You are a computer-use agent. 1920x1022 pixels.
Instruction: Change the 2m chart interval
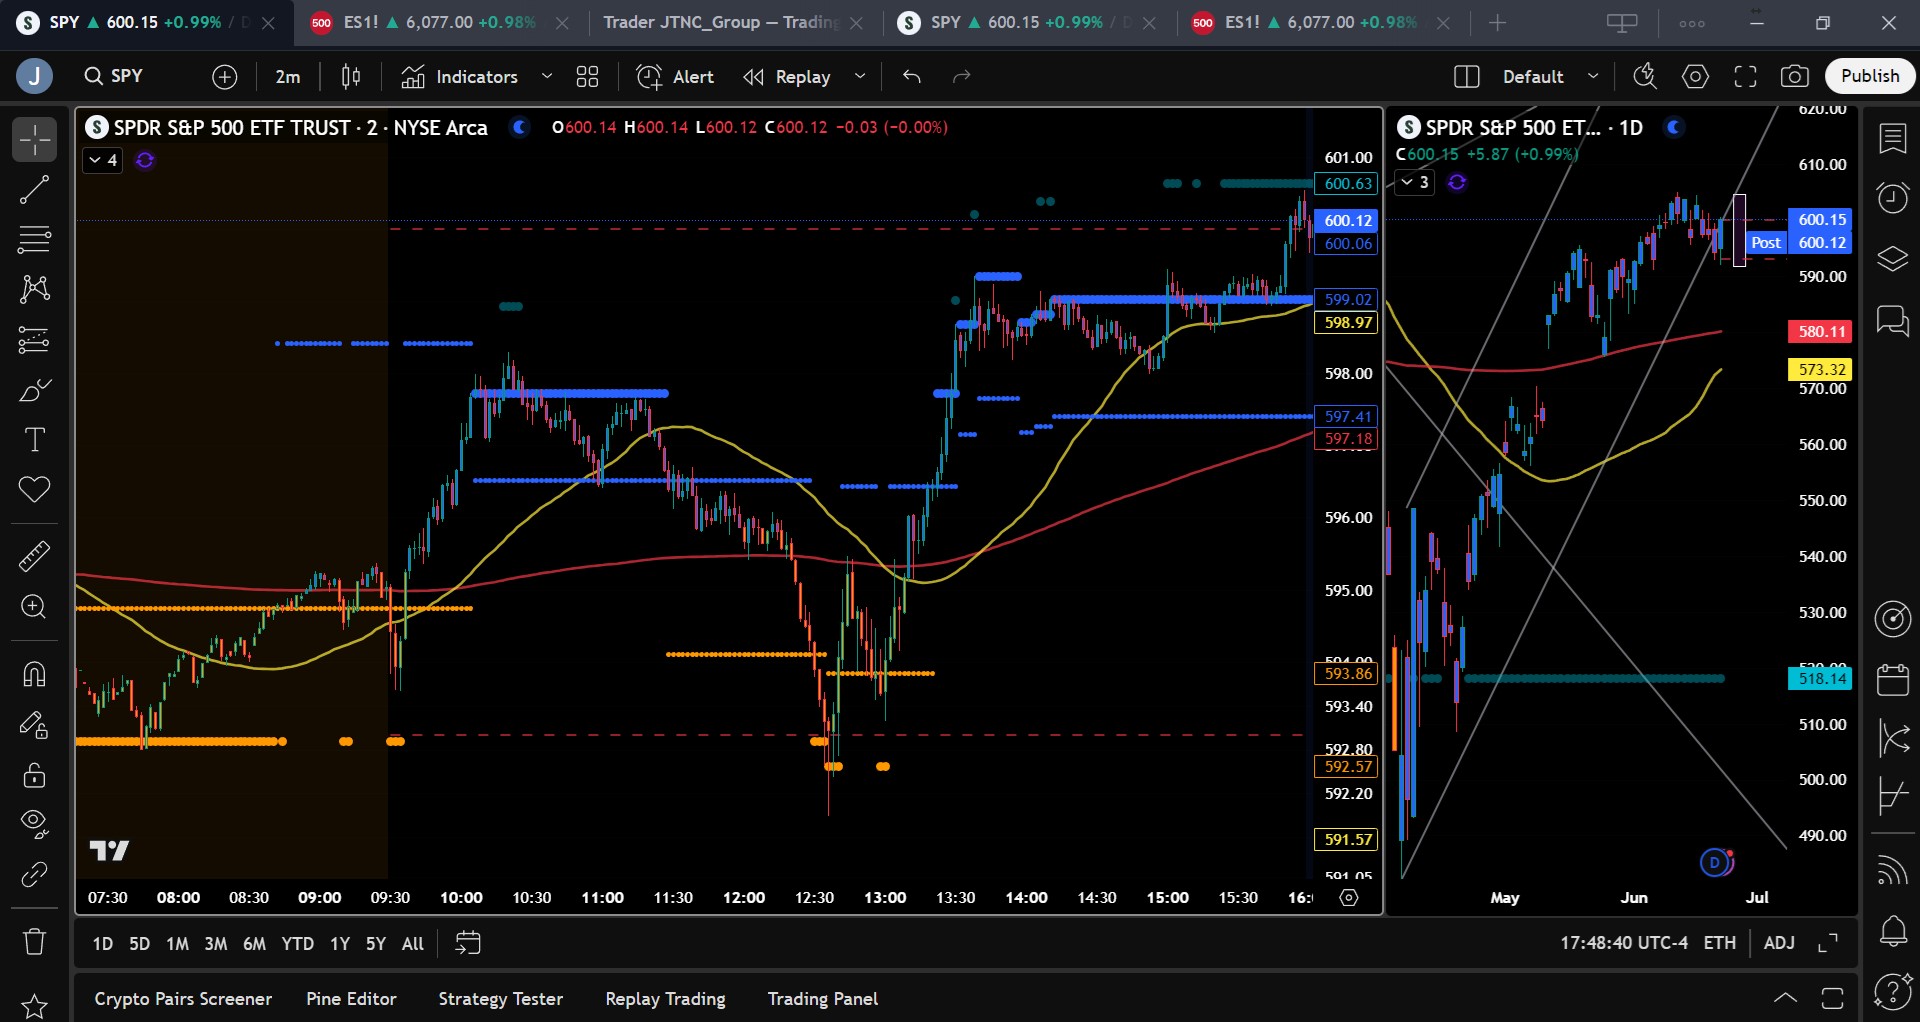point(288,76)
